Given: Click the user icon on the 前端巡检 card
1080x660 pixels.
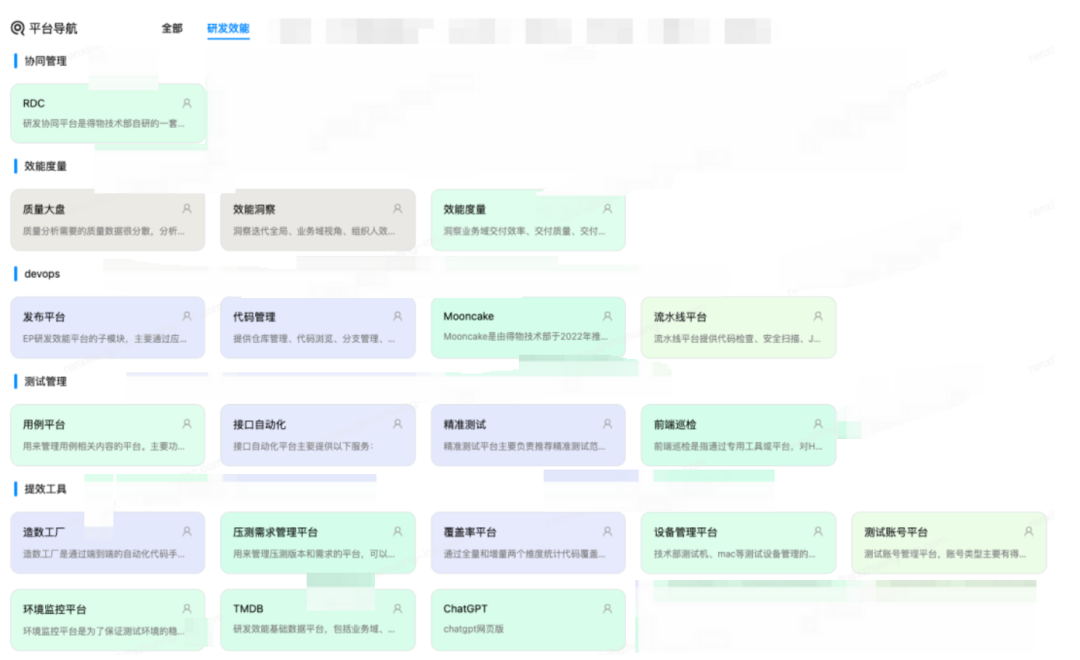Looking at the screenshot, I should [818, 424].
